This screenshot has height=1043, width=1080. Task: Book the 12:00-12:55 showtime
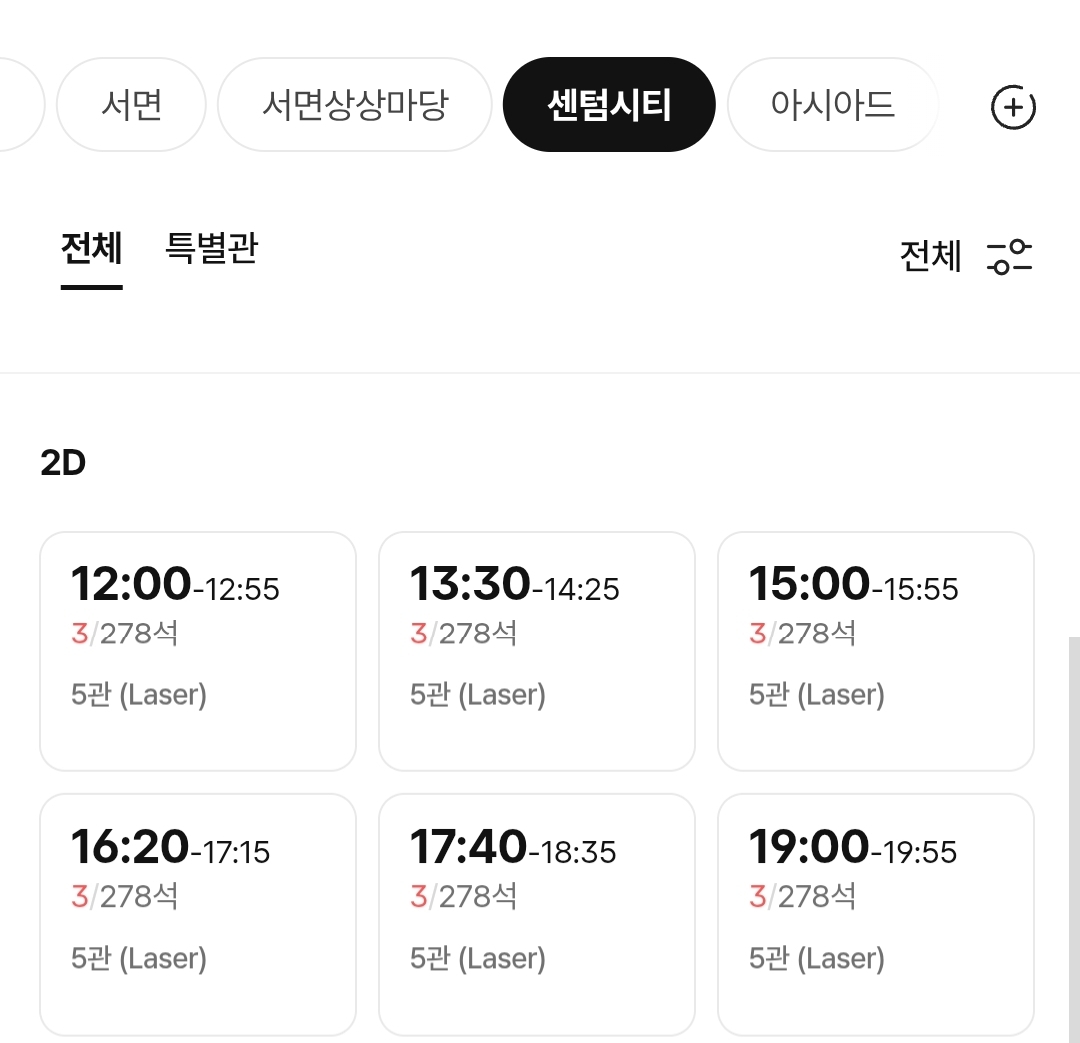tap(198, 651)
